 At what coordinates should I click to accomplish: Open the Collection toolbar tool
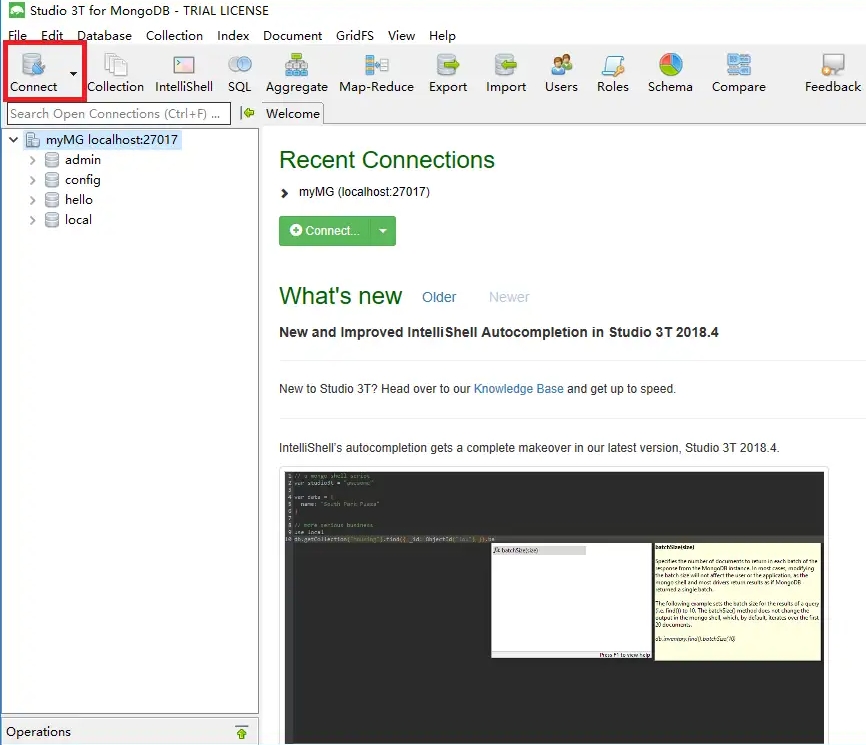click(115, 72)
